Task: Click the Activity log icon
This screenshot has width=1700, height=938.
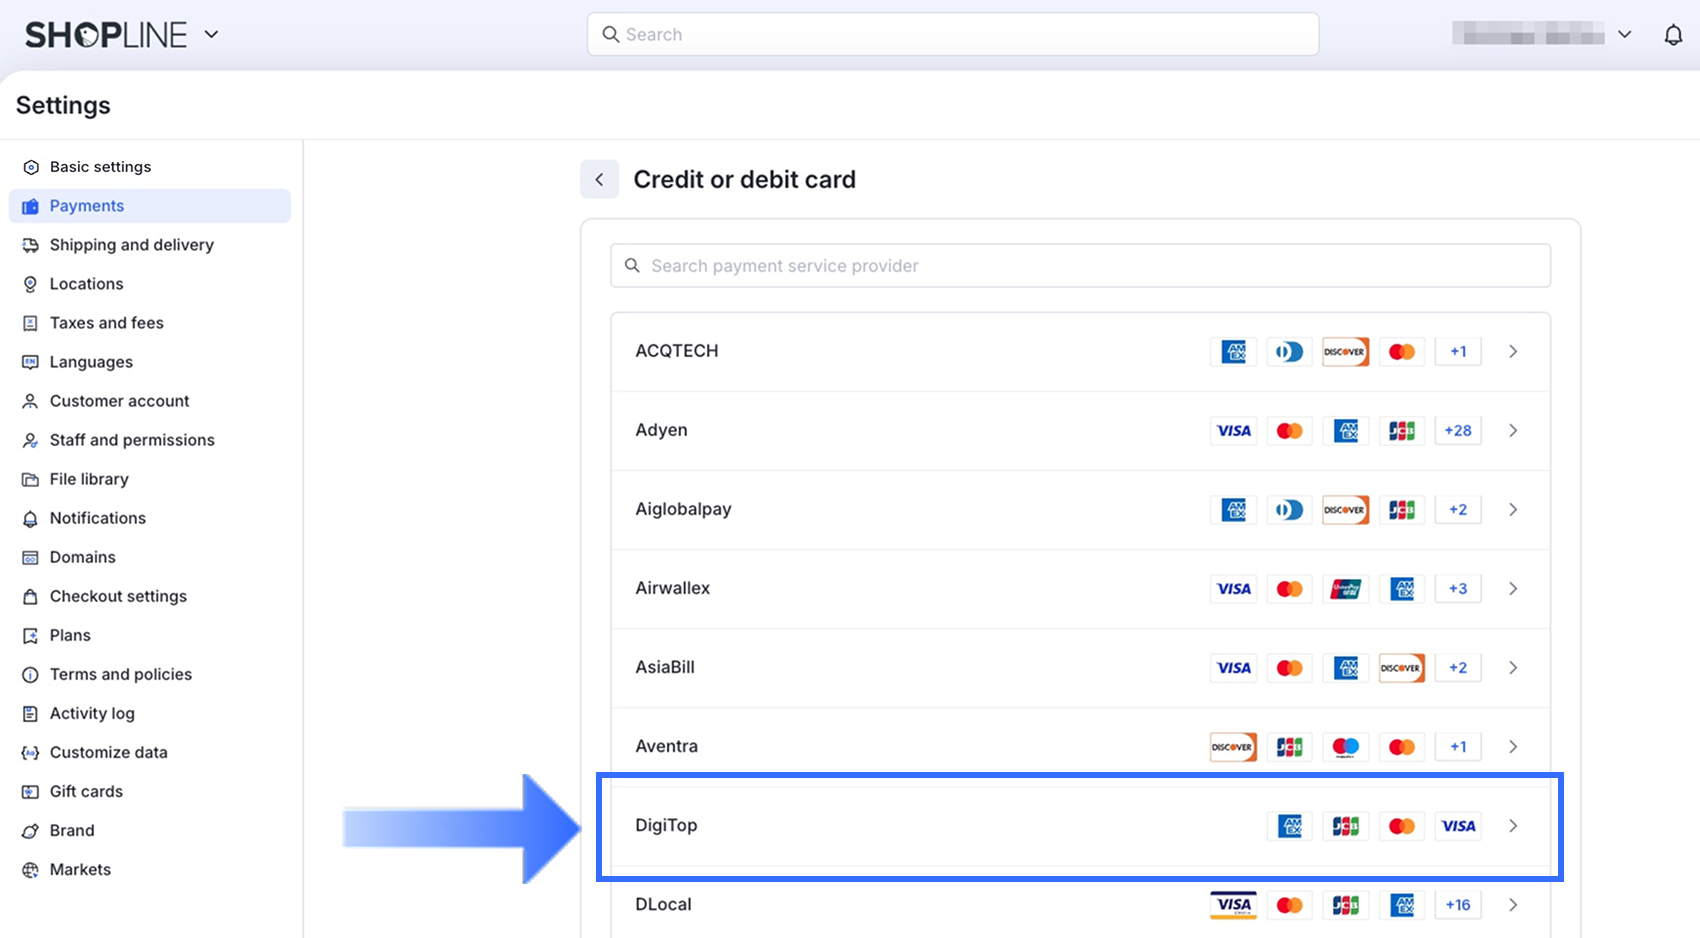Action: point(31,714)
